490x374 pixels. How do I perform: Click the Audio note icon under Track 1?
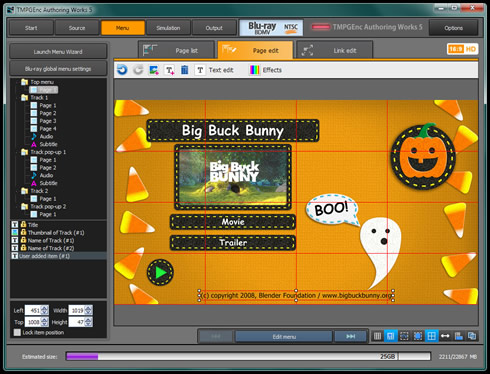click(34, 136)
